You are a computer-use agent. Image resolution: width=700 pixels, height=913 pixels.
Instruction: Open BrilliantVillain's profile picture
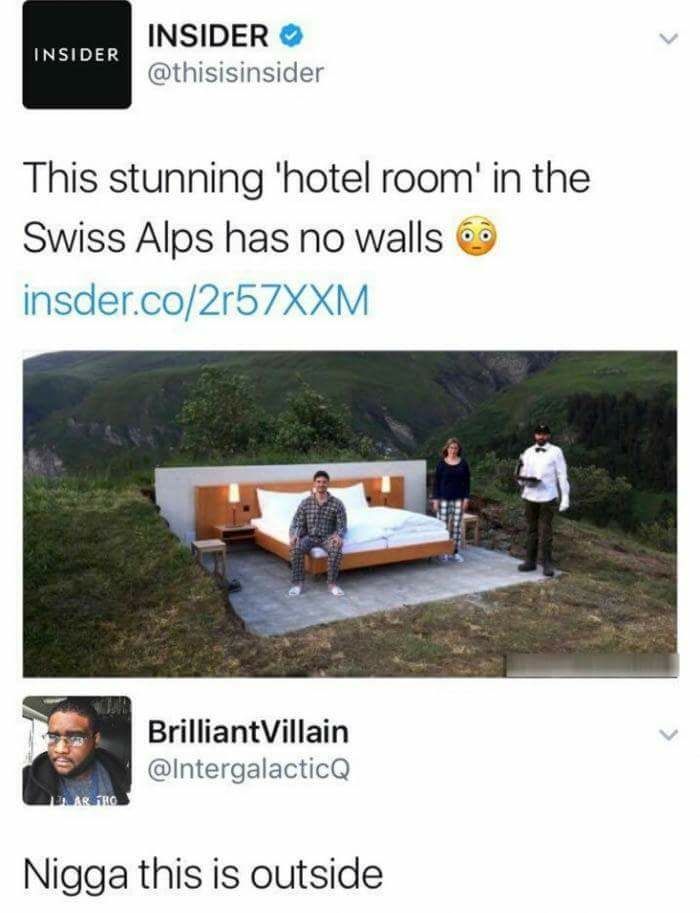[x=77, y=751]
